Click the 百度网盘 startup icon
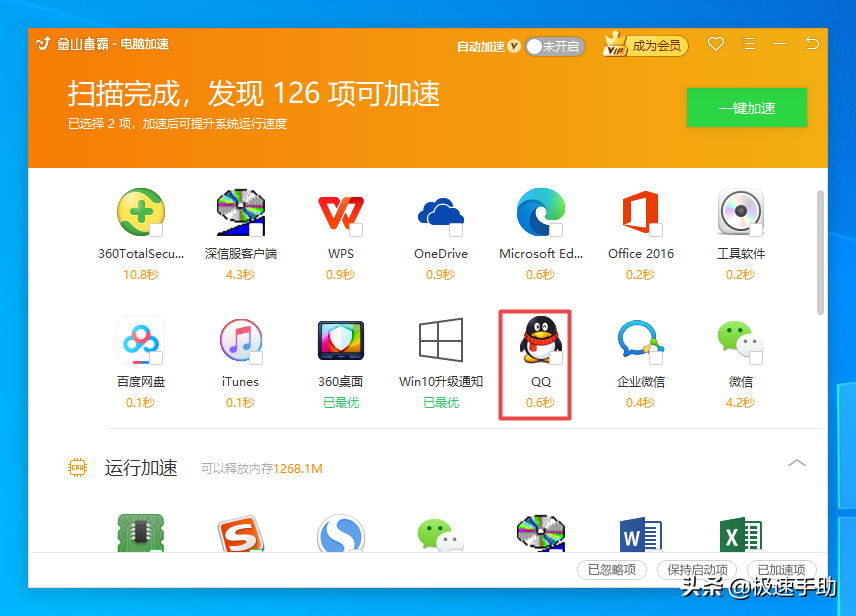This screenshot has height=616, width=856. [x=141, y=340]
